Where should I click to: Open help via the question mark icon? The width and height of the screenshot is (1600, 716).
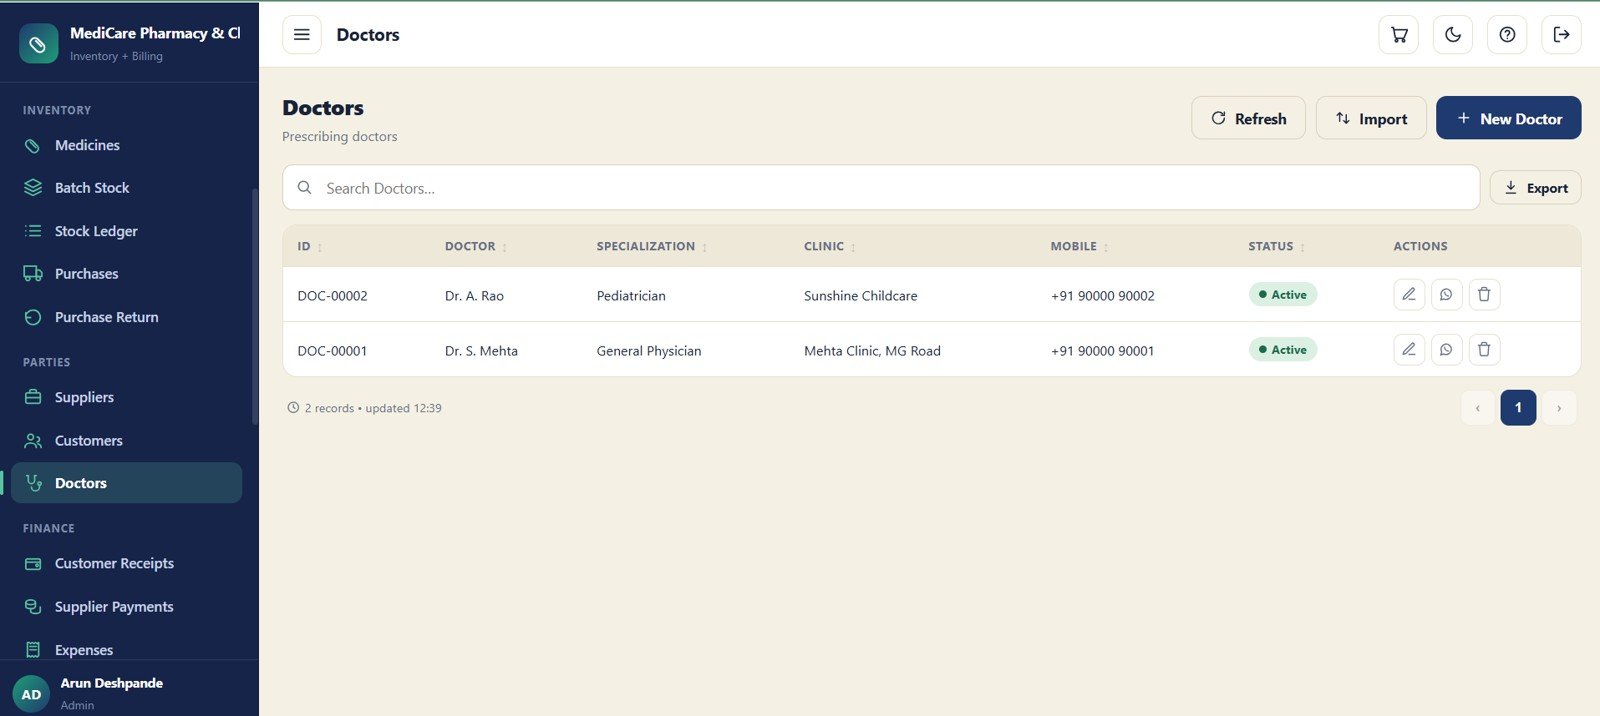[x=1507, y=35]
